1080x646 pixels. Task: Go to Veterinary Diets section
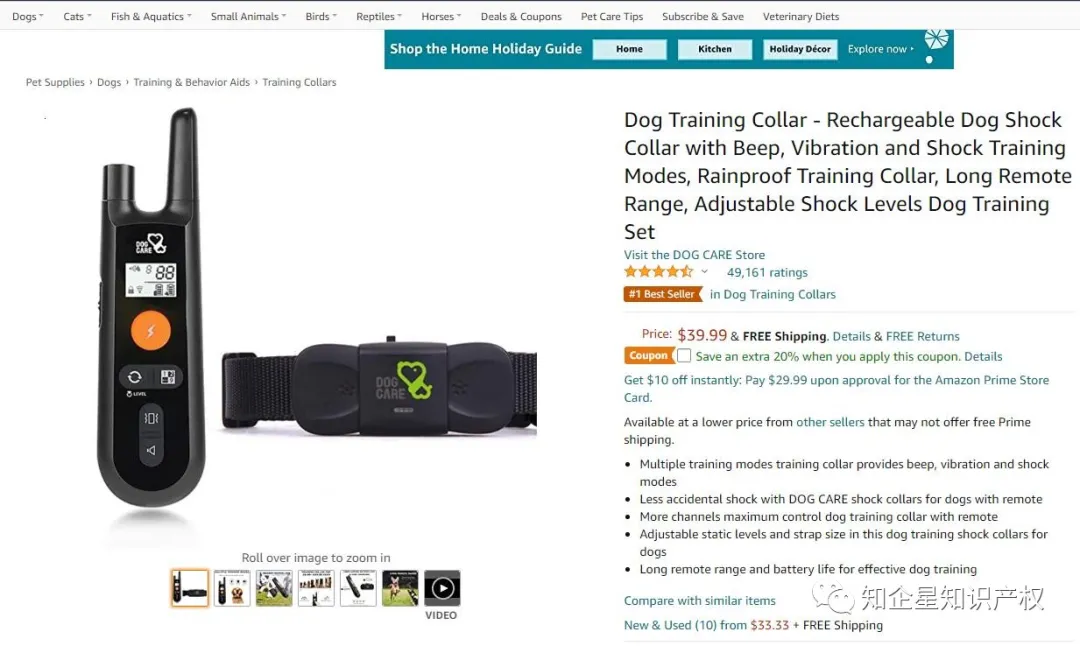pos(800,17)
